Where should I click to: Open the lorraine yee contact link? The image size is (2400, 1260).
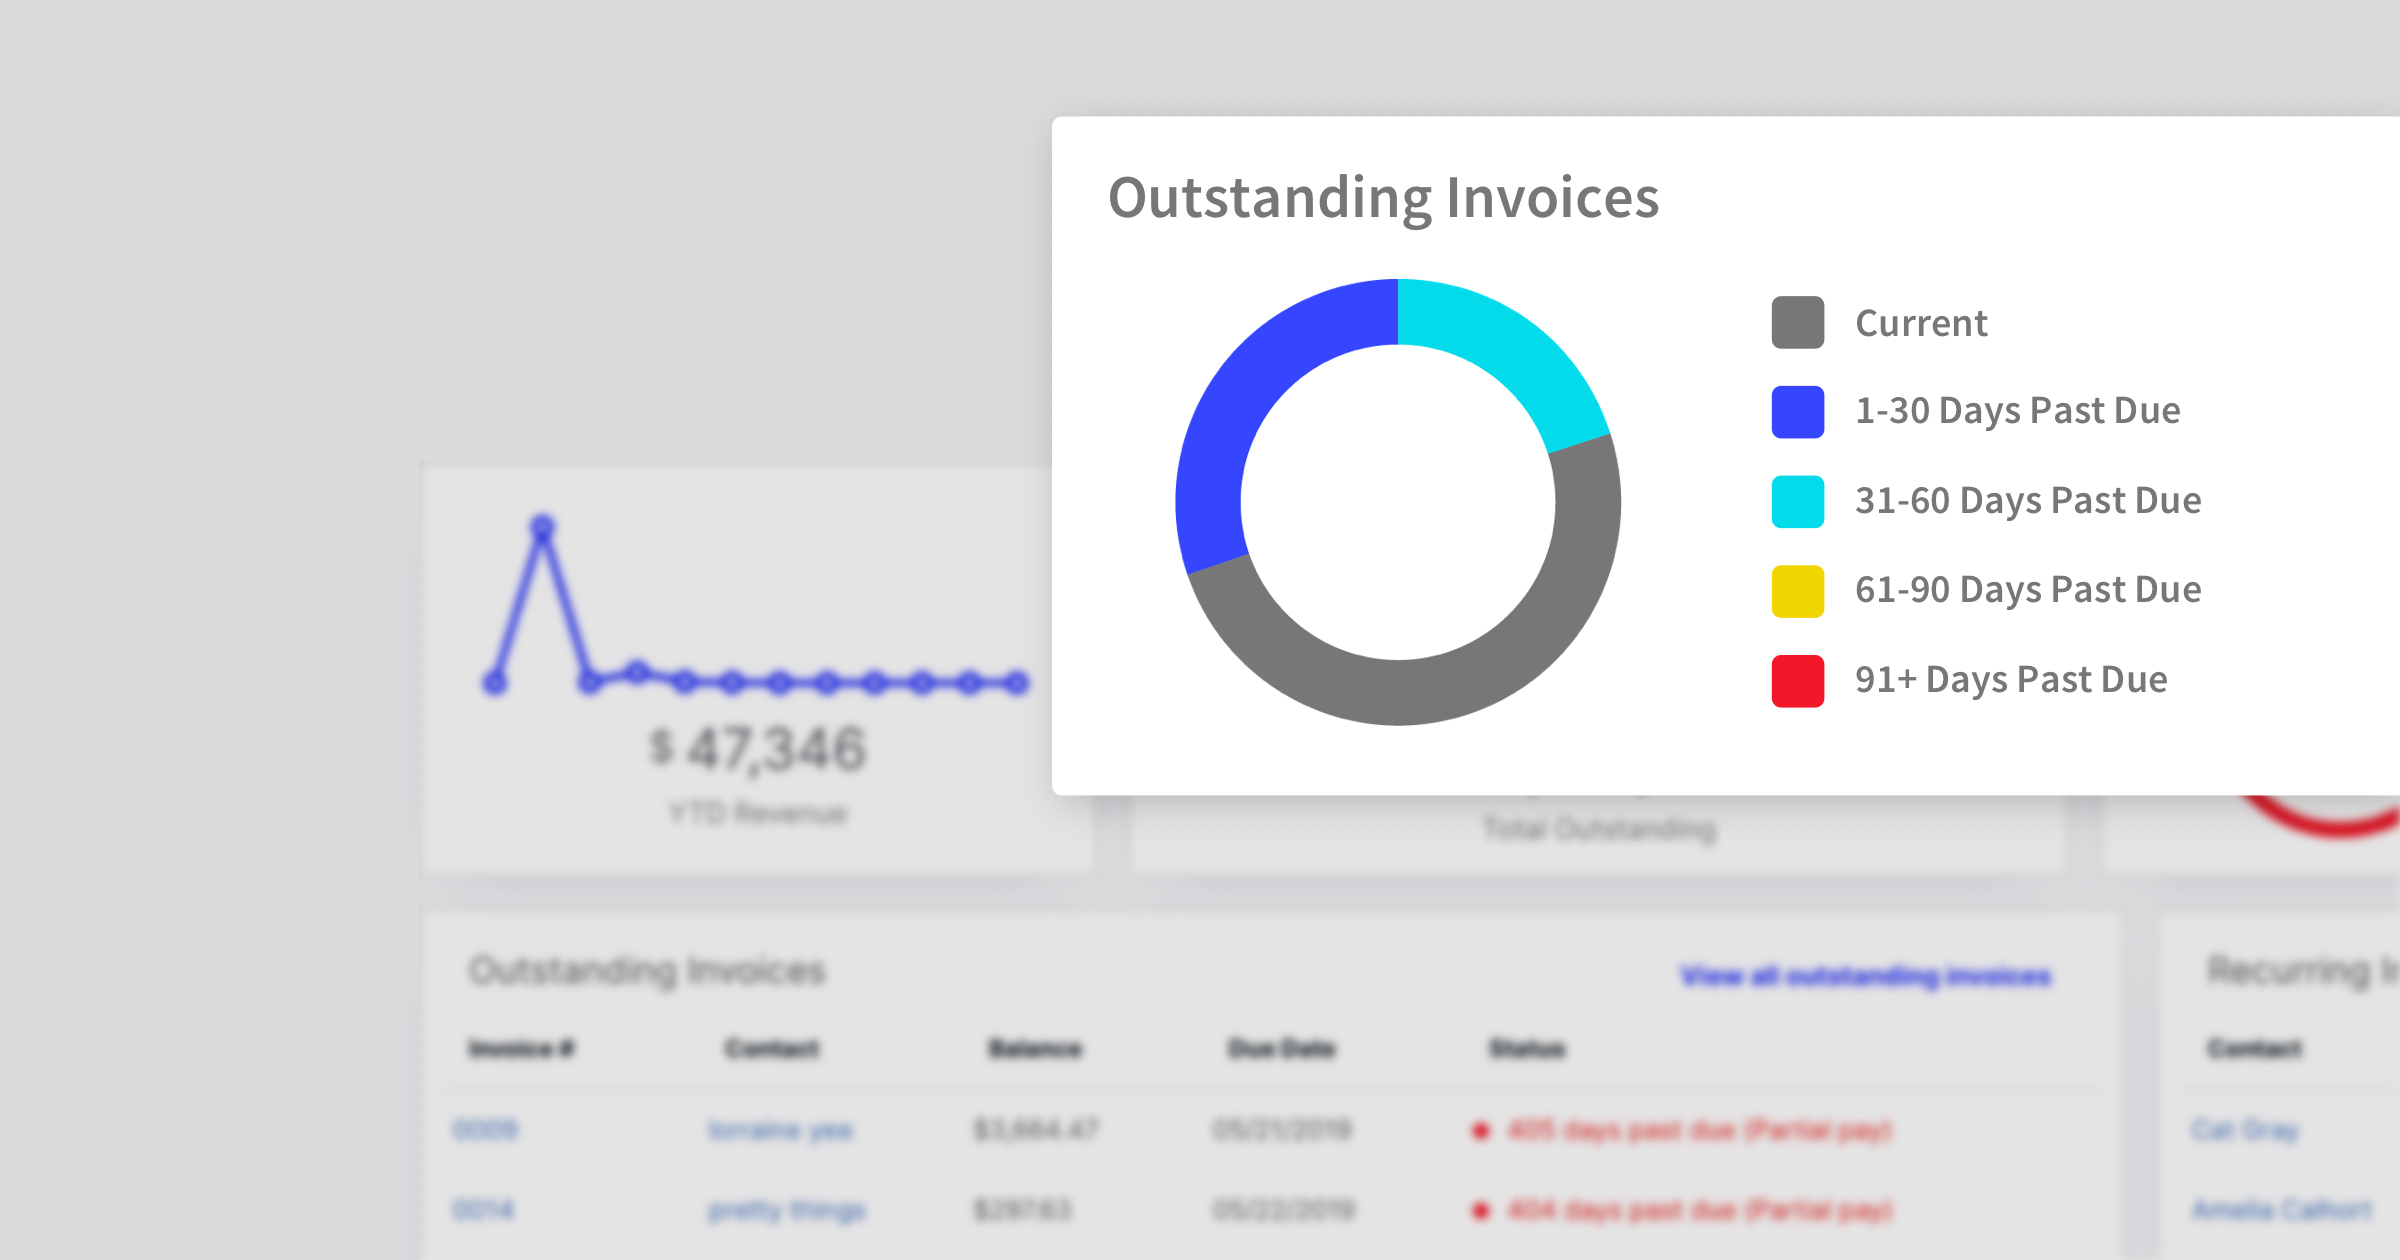tap(780, 1131)
